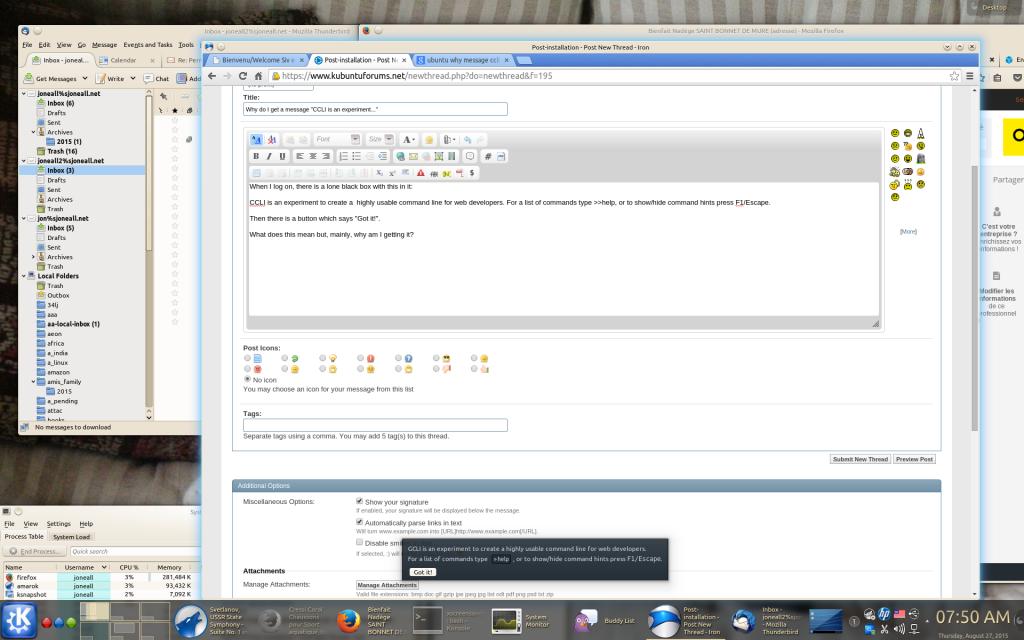This screenshot has width=1024, height=640.
Task: Click the Bold formatting icon in editor
Action: pyautogui.click(x=256, y=156)
